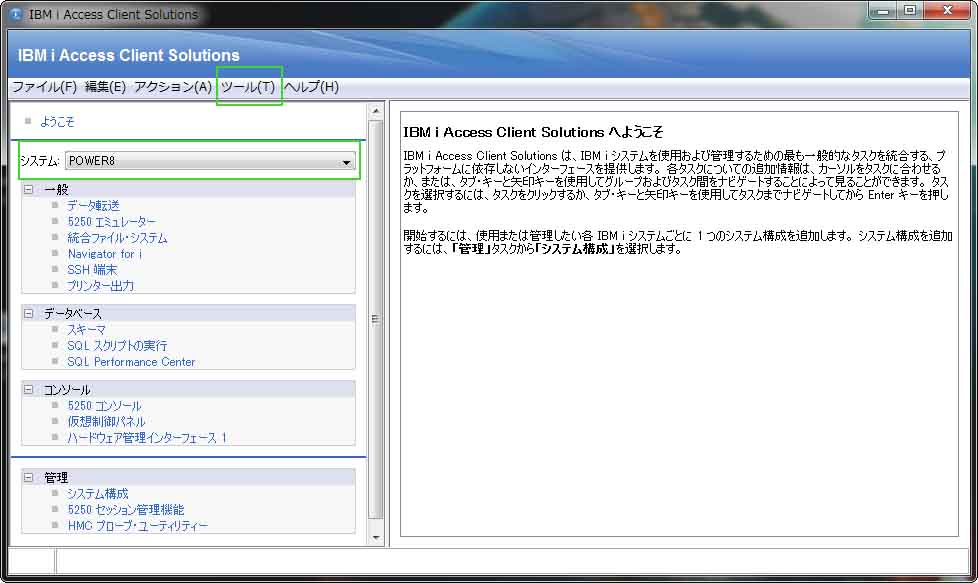Open プリンター出力
The width and height of the screenshot is (978, 583).
point(100,286)
